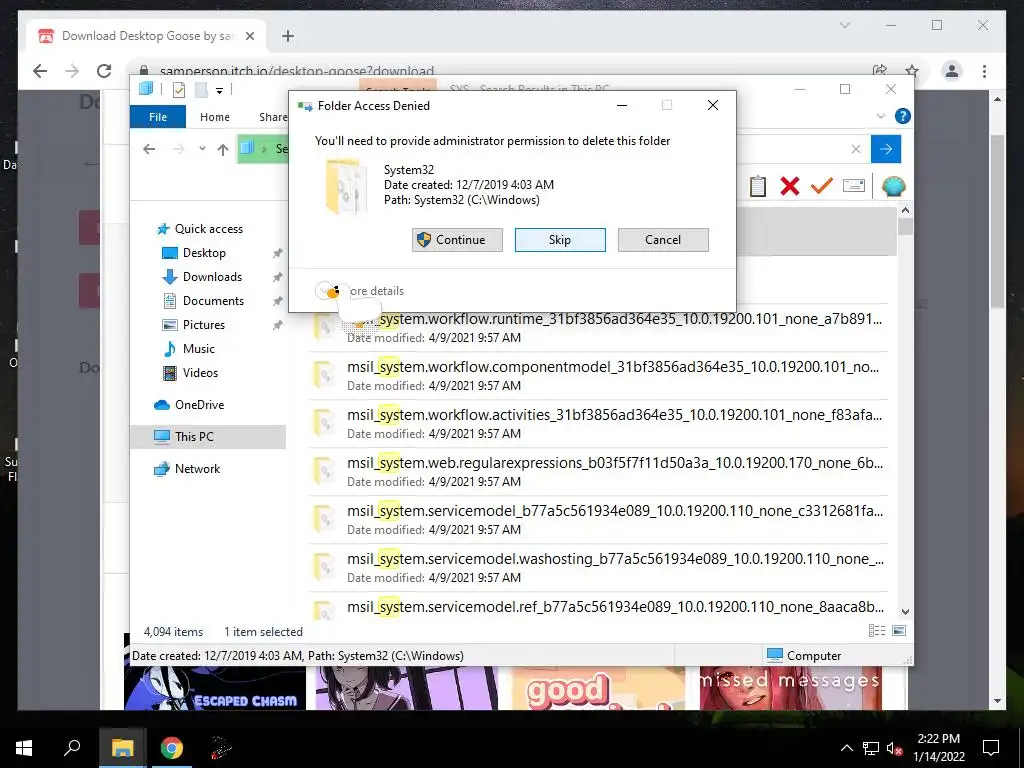Click the blue search arrow button
Screen dimensions: 1024x768
886,149
